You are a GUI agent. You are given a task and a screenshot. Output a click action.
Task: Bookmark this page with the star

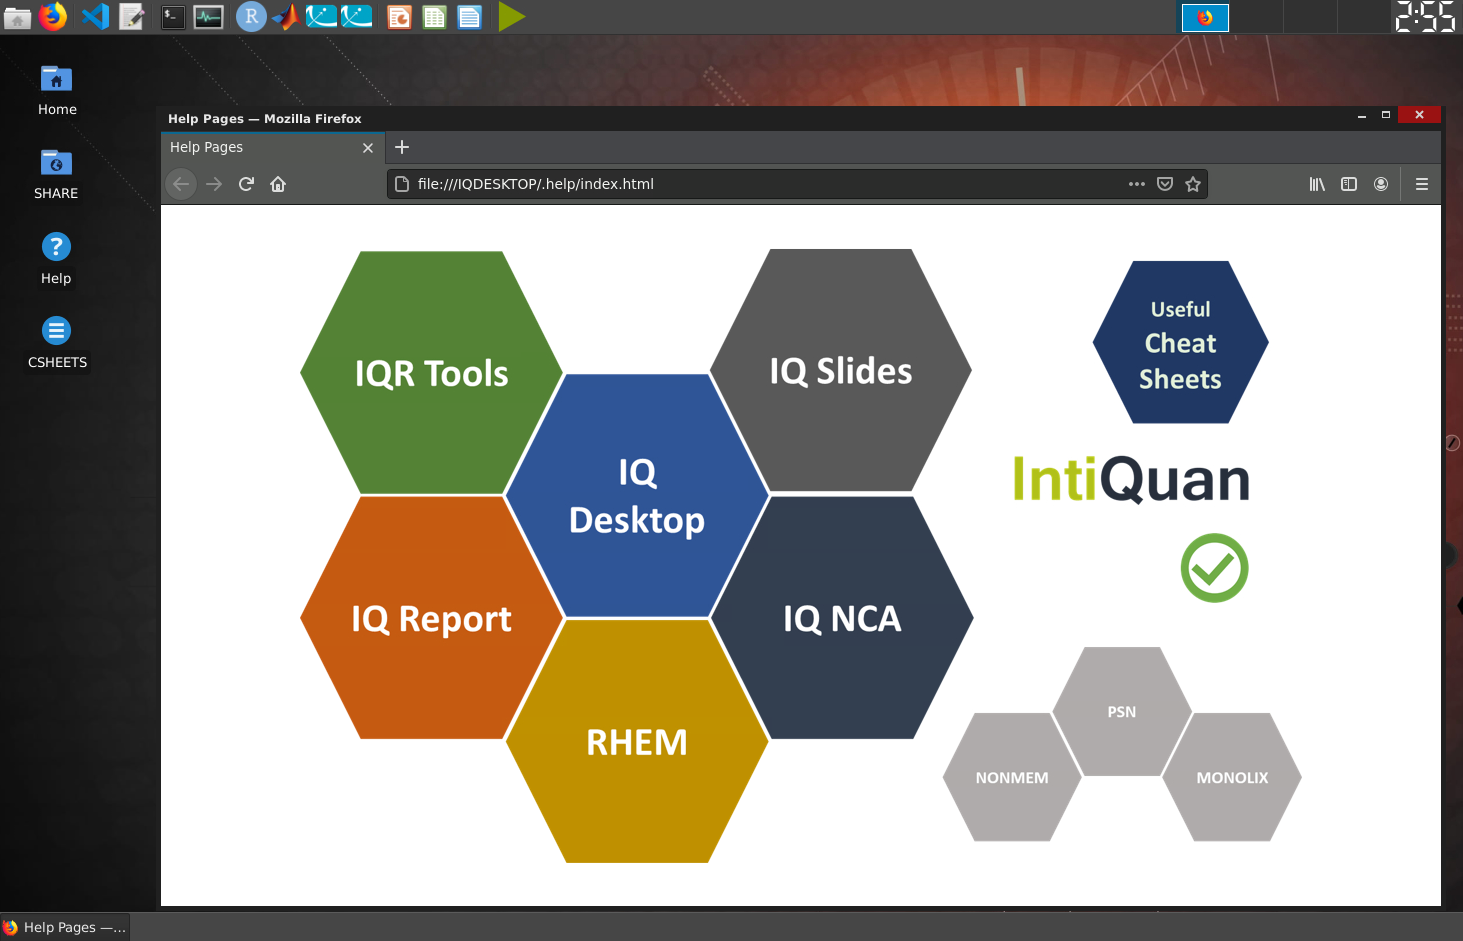[1193, 184]
